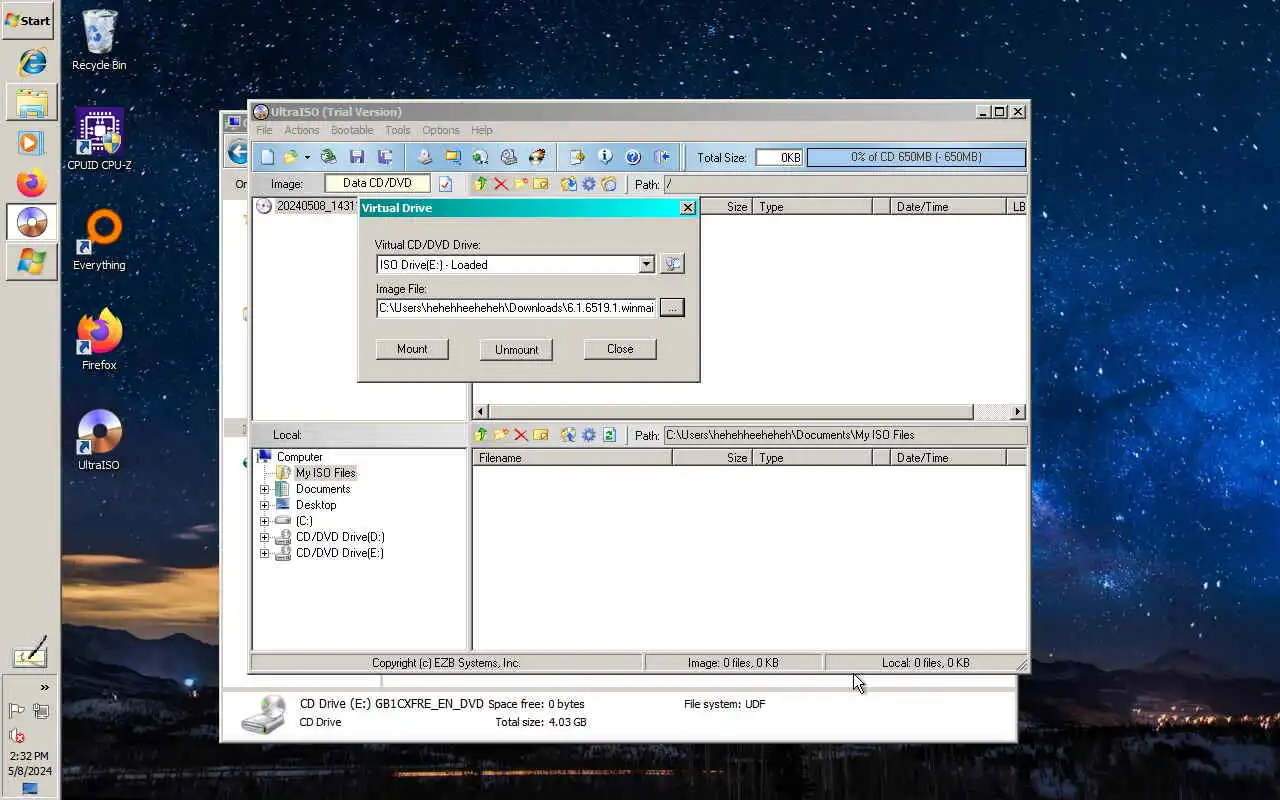The image size is (1280, 800).
Task: Open the File menu
Action: pos(264,130)
